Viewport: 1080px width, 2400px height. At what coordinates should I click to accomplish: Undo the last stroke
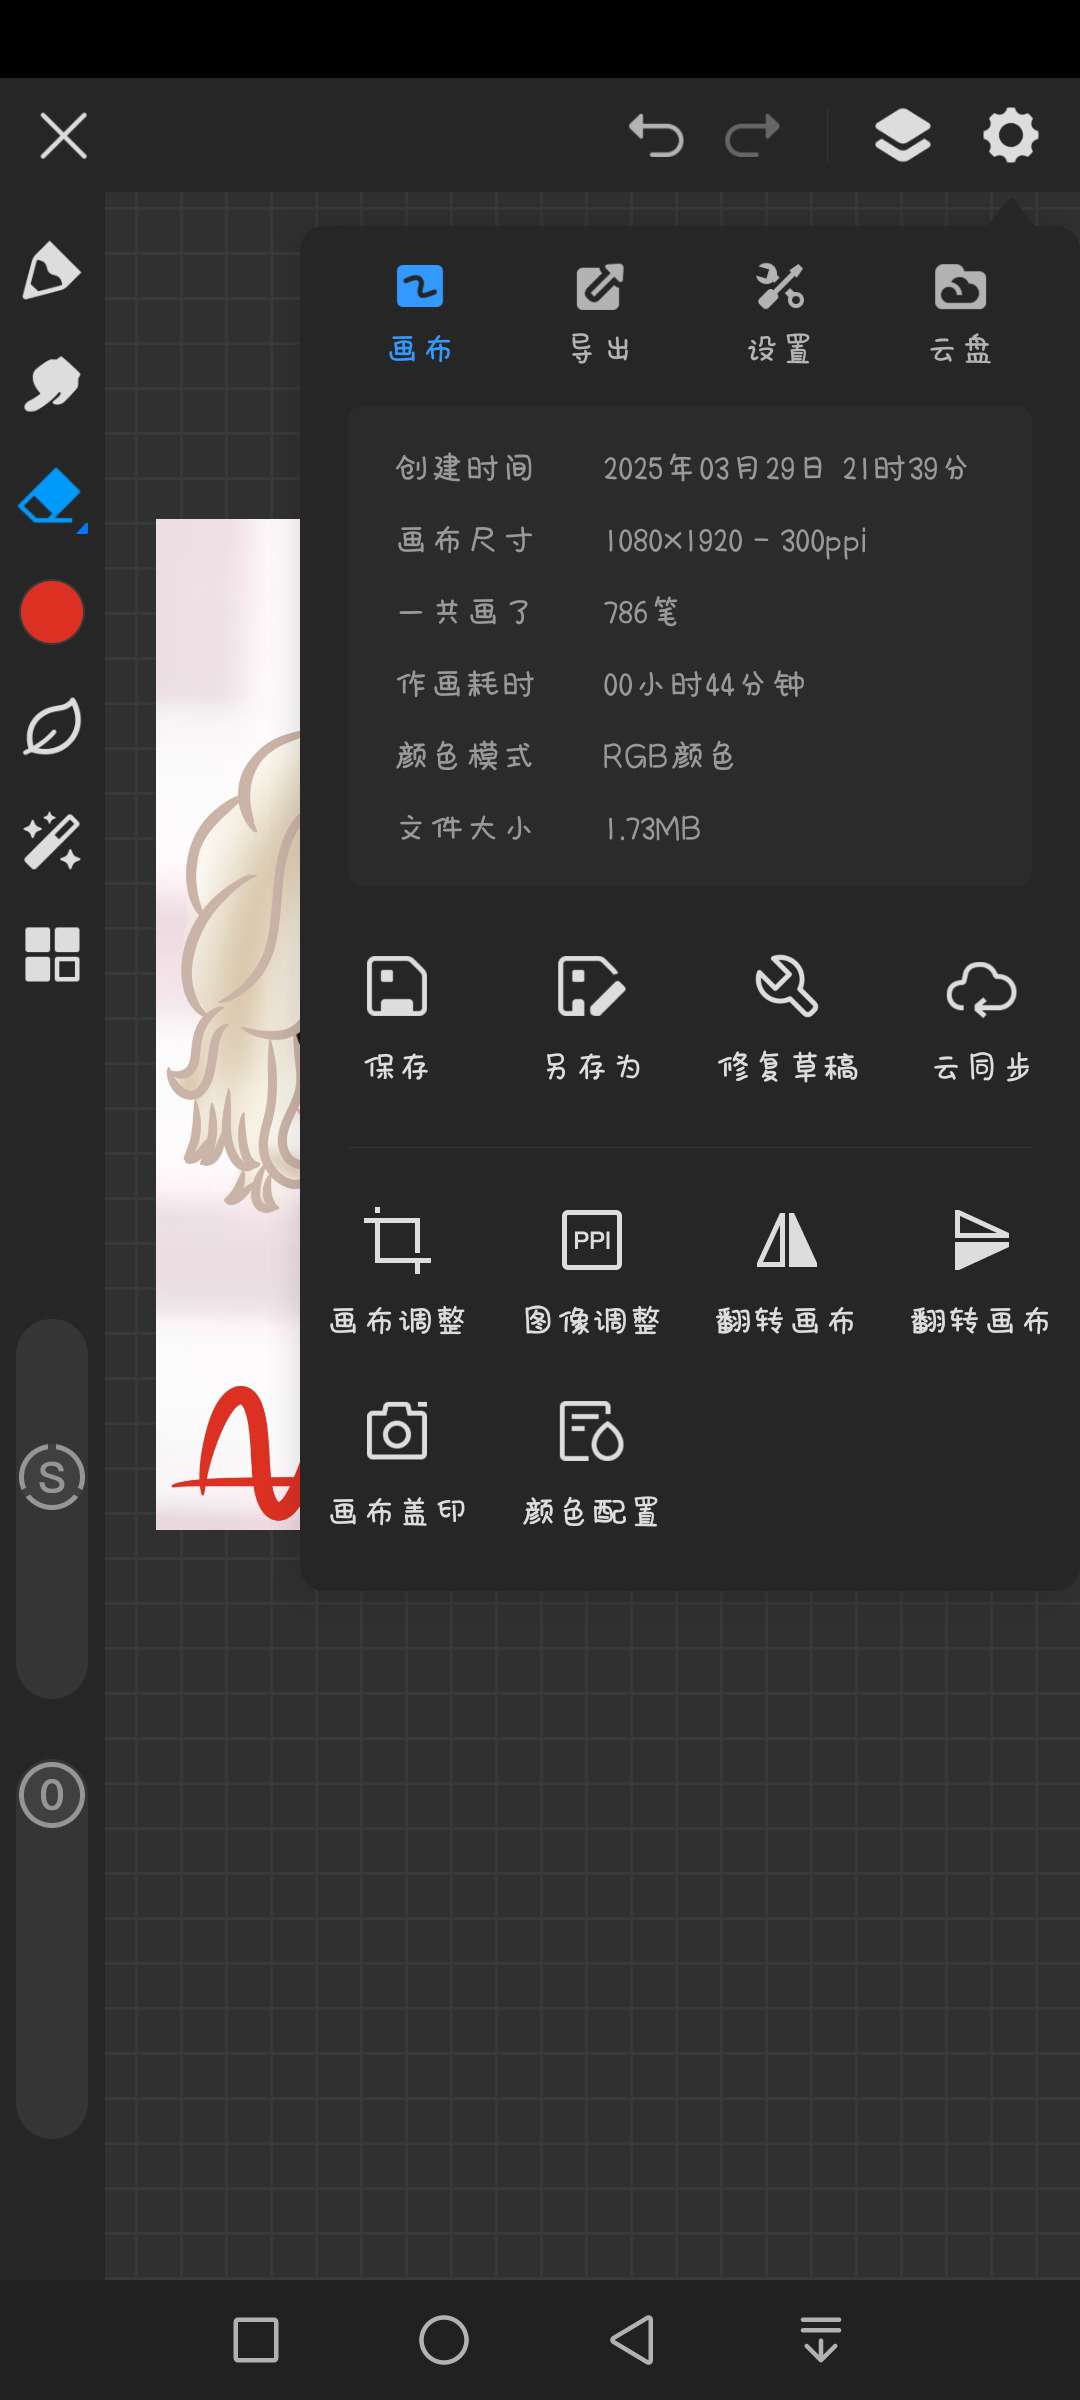pyautogui.click(x=656, y=135)
